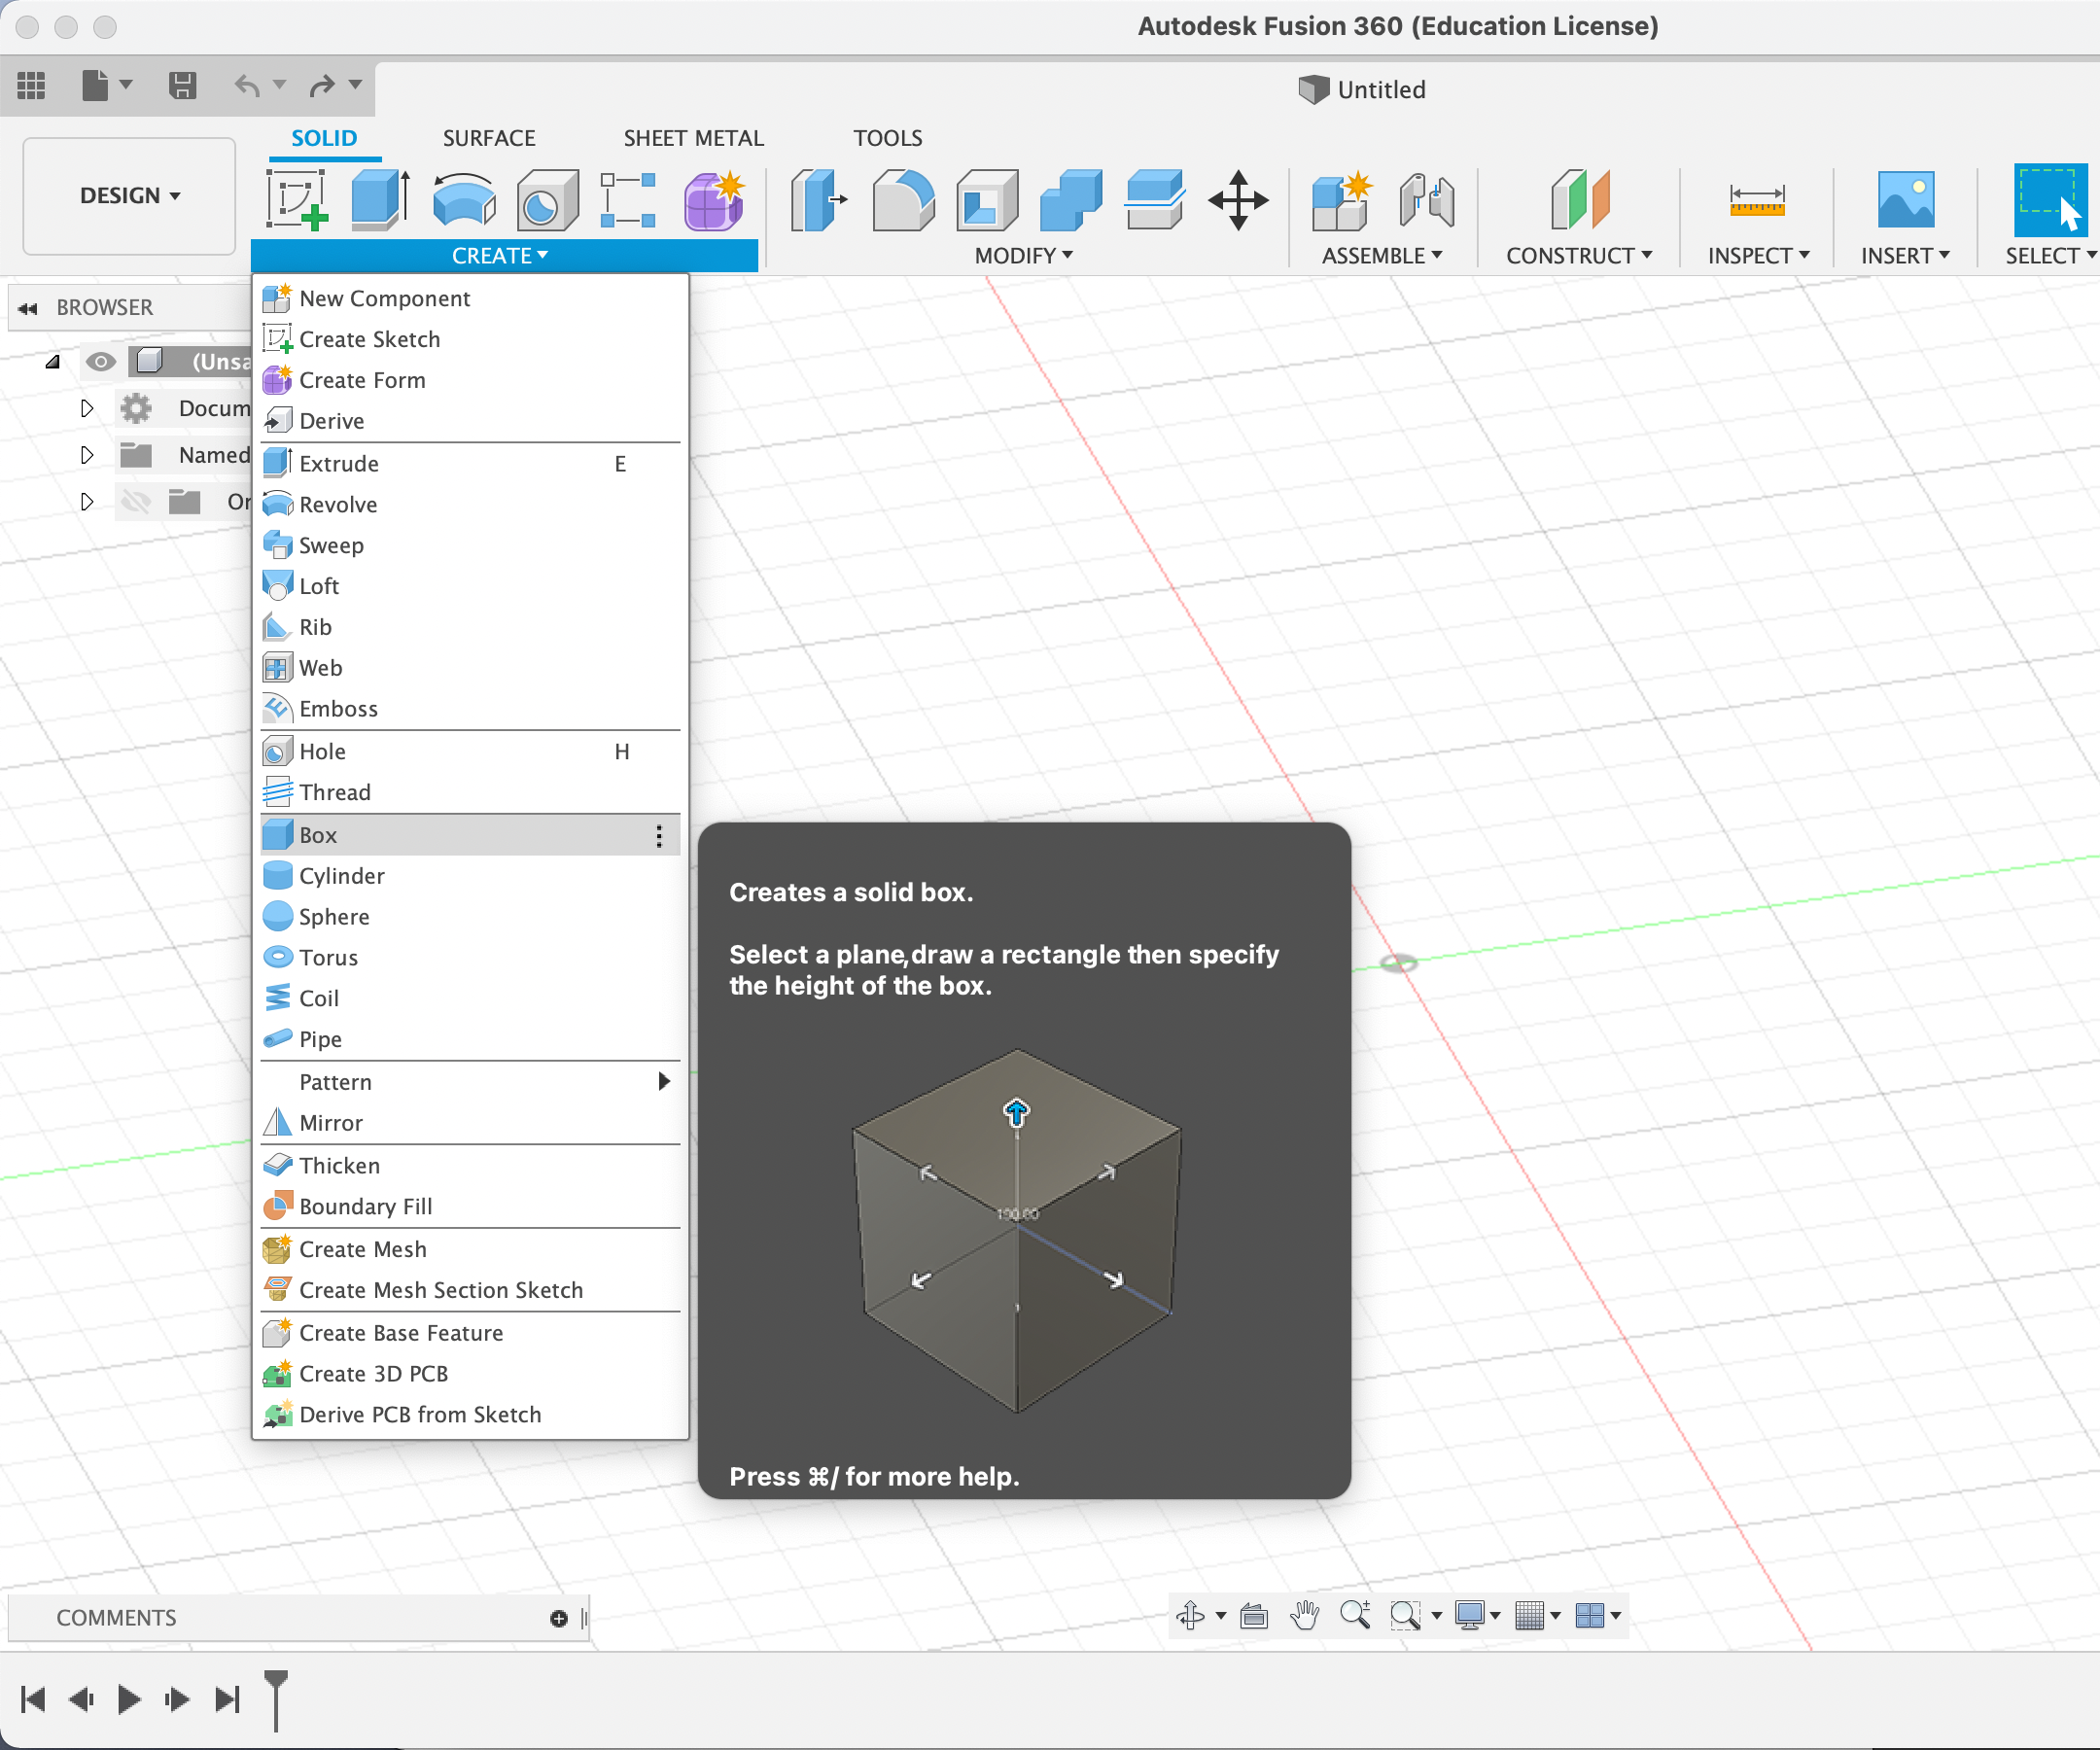Click the Pan hand icon in navigation bar
Screen dimensions: 2100x1750
coord(1304,1615)
